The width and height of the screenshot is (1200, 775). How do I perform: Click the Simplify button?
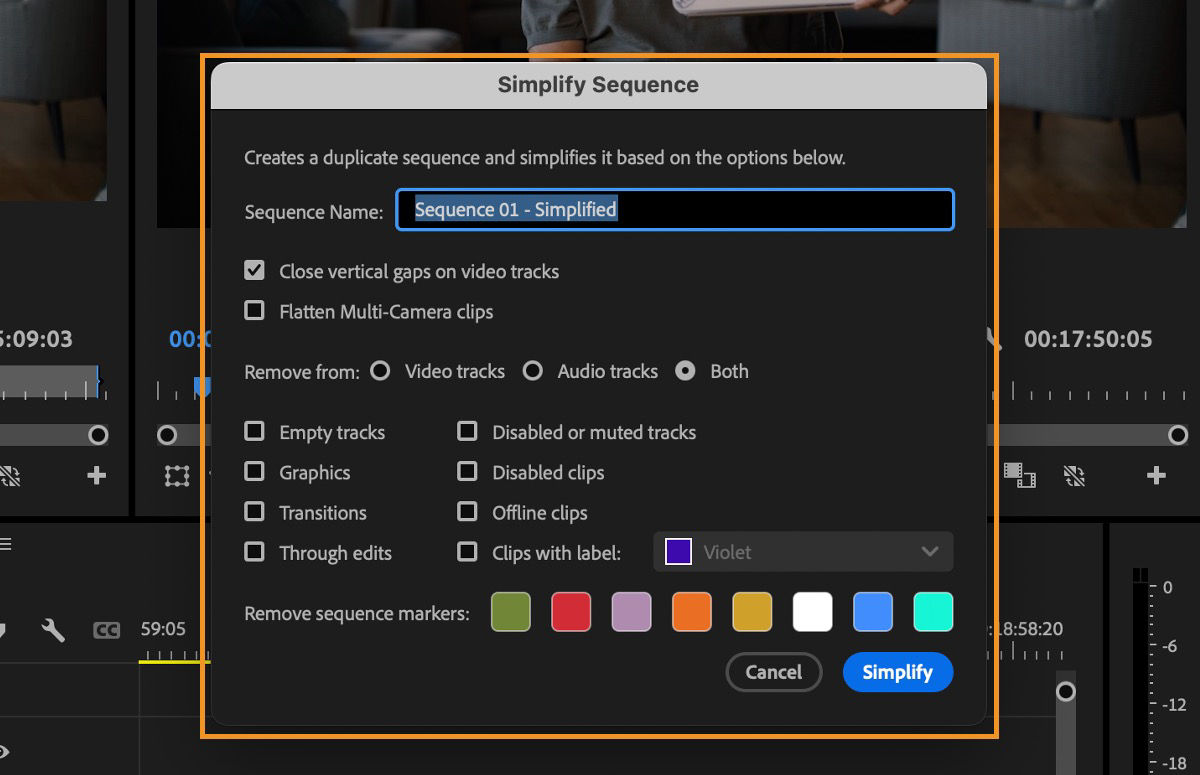tap(897, 672)
